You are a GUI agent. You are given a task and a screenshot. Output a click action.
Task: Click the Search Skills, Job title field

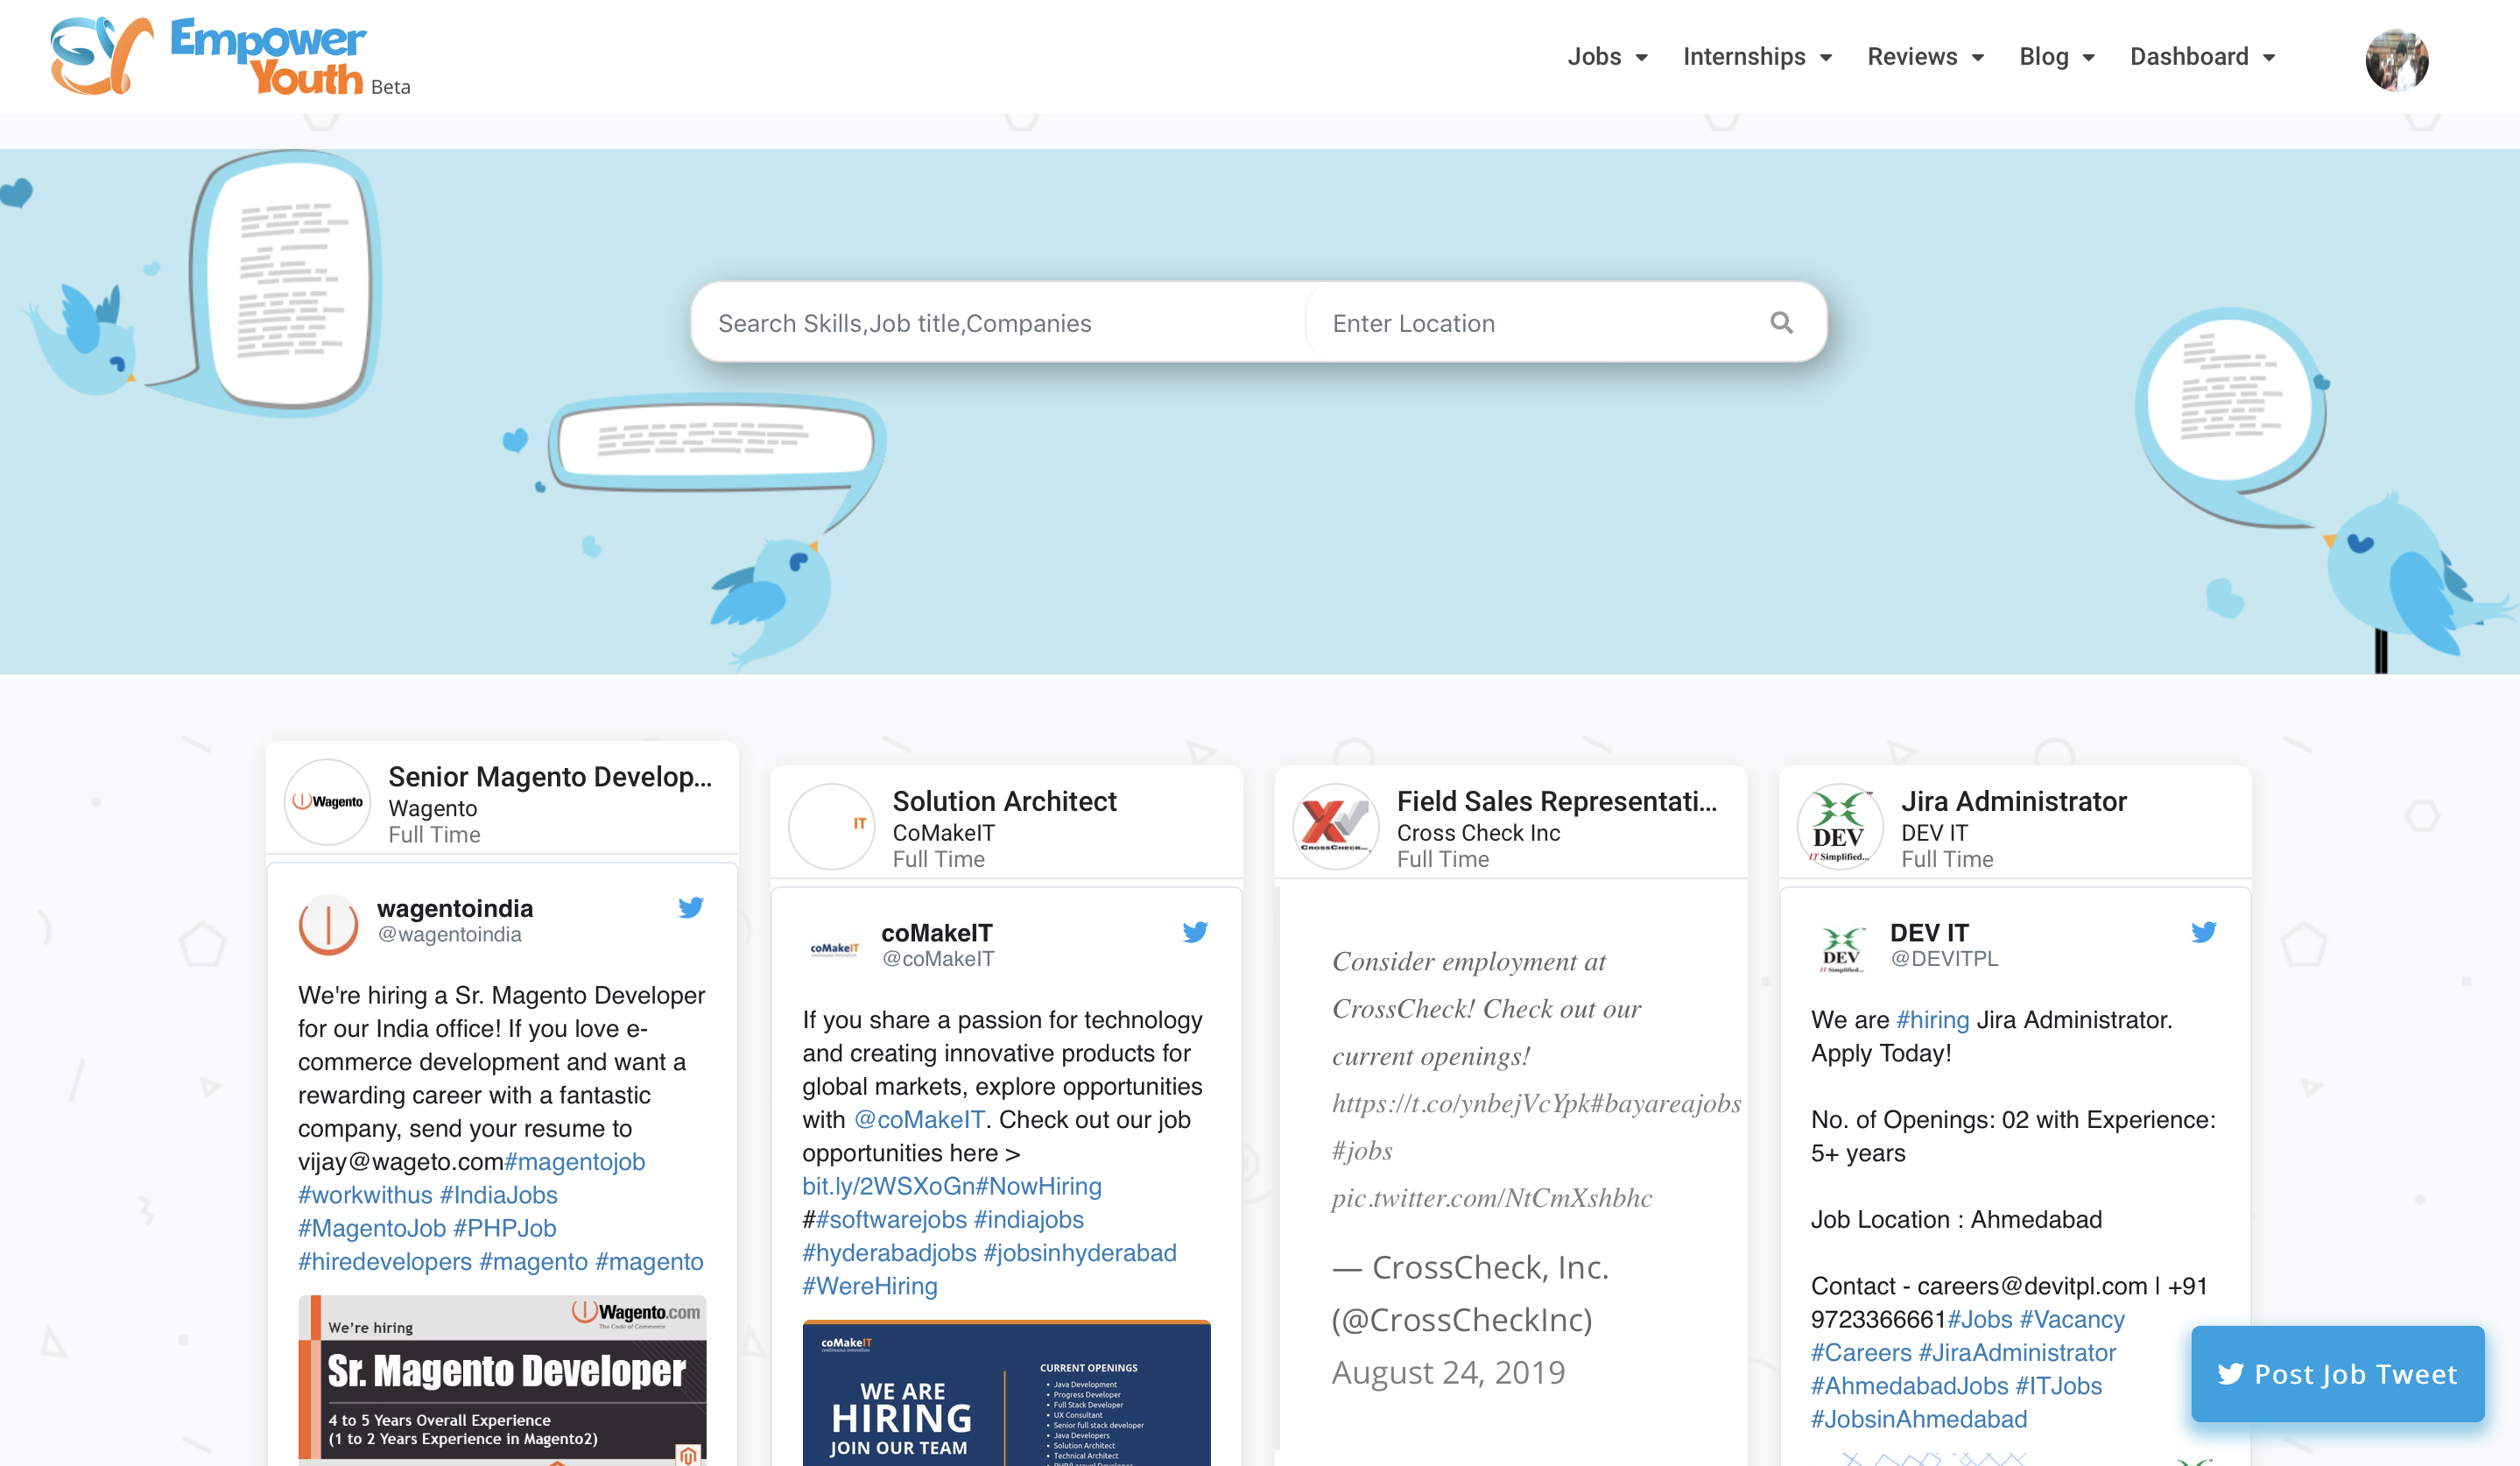[x=1000, y=323]
